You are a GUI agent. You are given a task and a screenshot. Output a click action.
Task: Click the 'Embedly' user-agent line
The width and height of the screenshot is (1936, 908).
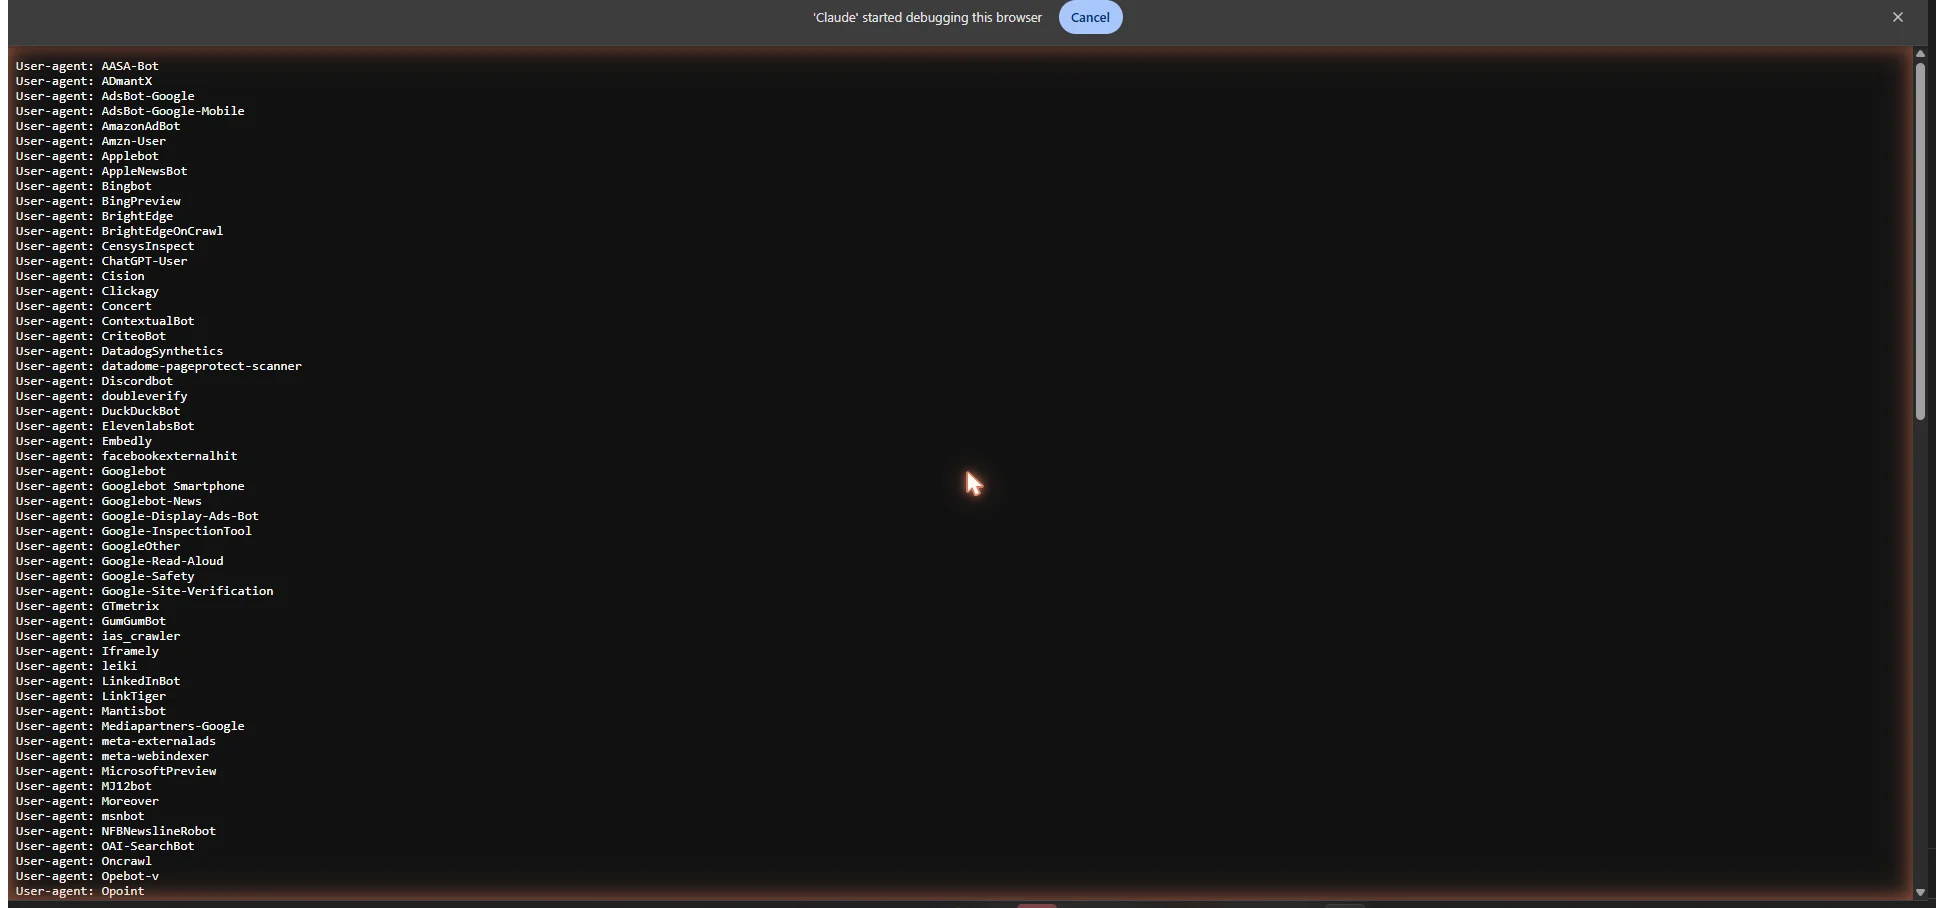(84, 441)
